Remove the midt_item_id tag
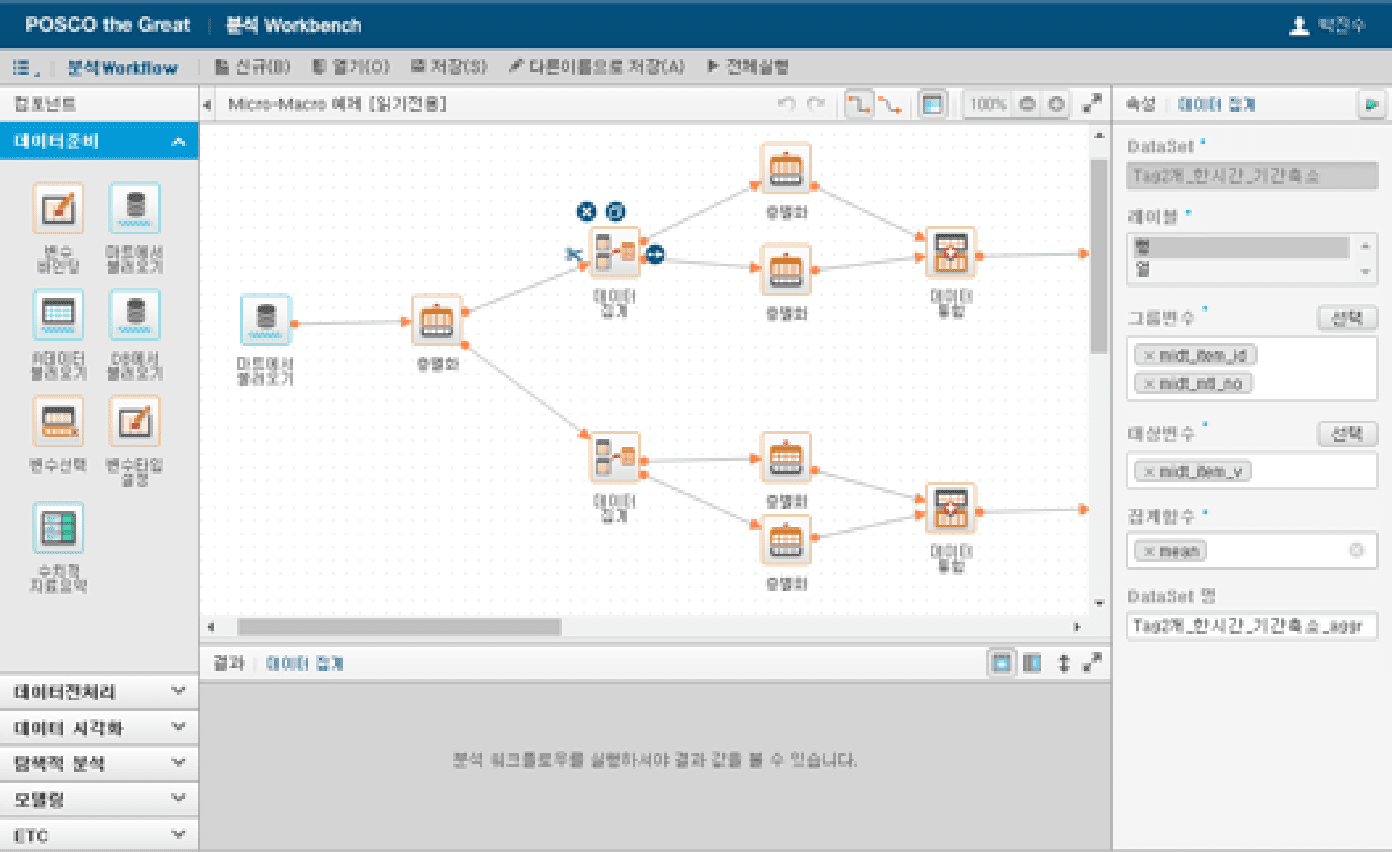 (x=1149, y=355)
